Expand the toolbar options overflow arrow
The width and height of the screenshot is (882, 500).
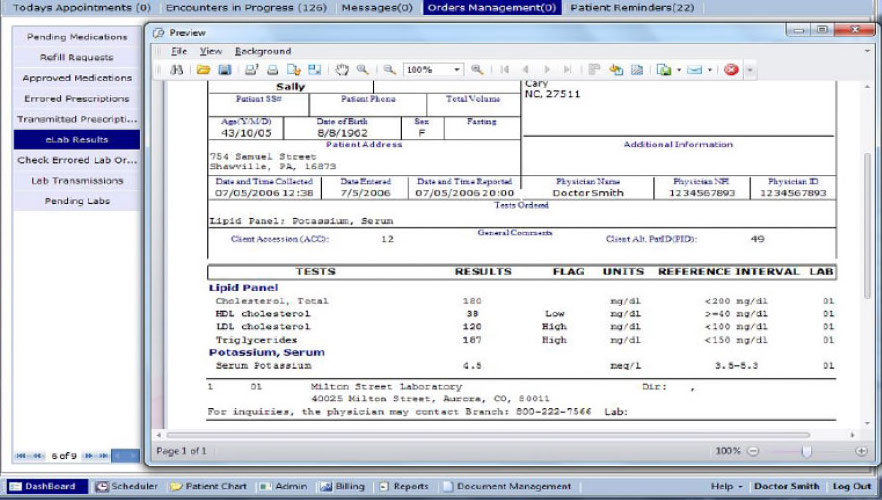tap(749, 70)
